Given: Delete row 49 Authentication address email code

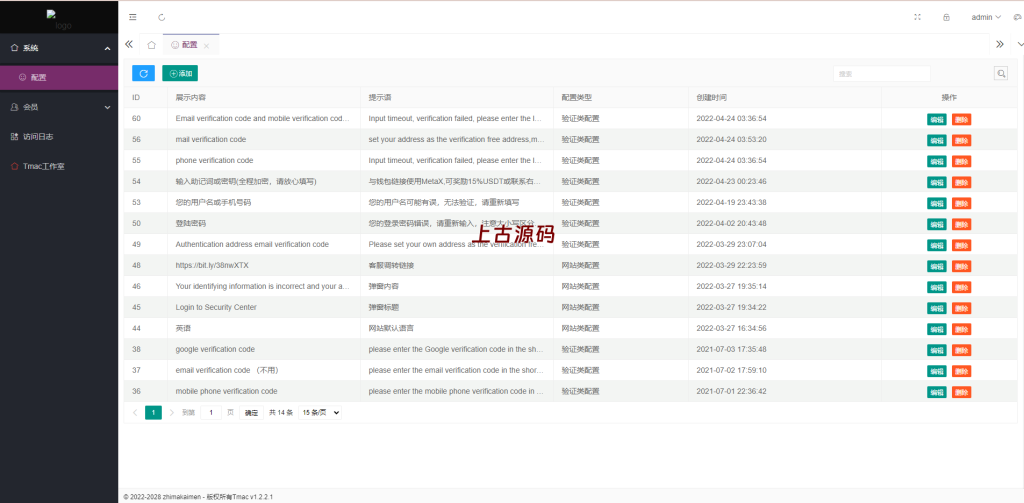Looking at the screenshot, I should coord(961,245).
